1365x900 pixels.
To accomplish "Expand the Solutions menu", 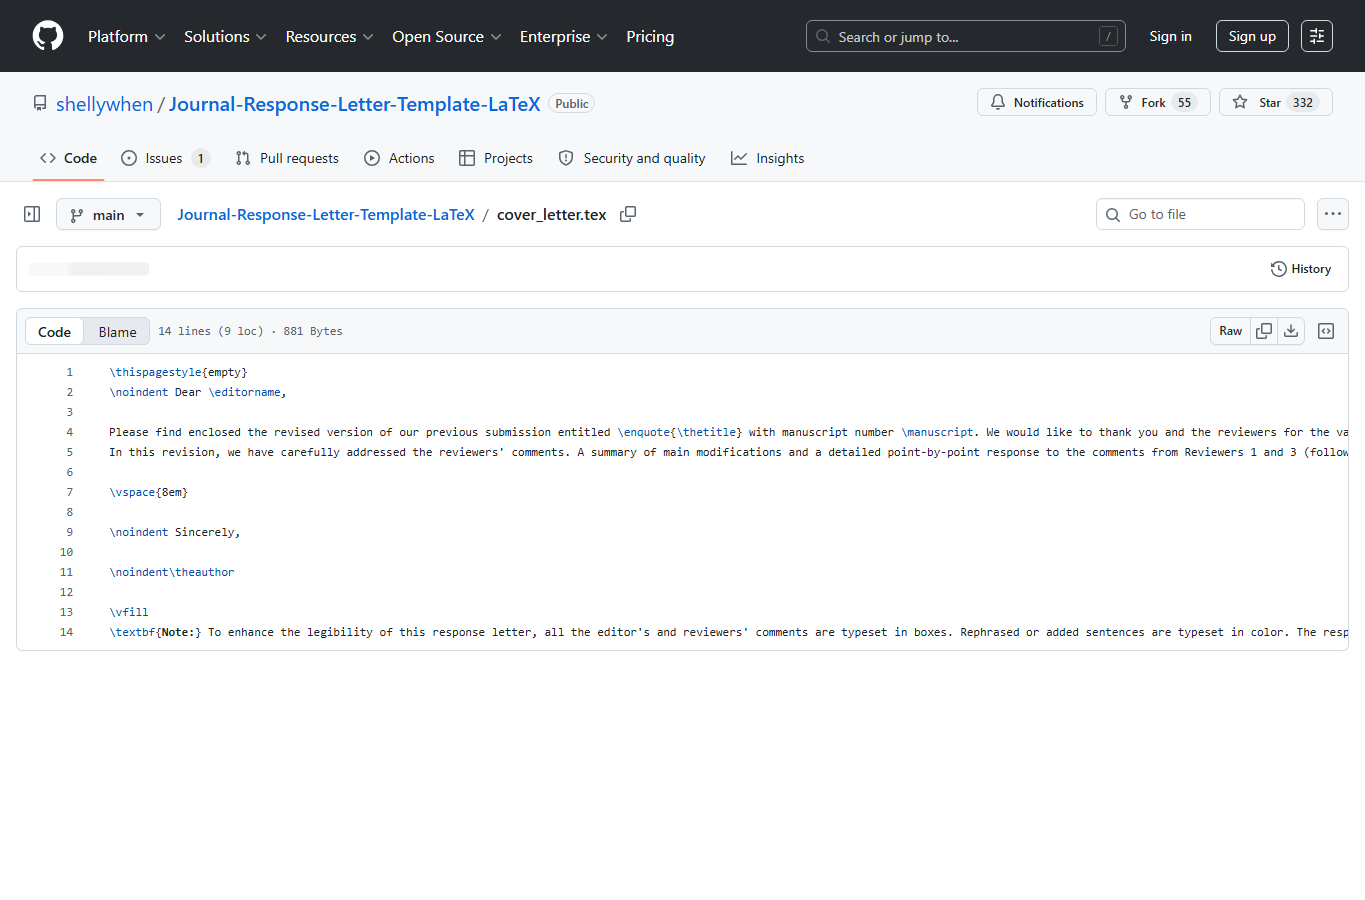I will point(225,36).
